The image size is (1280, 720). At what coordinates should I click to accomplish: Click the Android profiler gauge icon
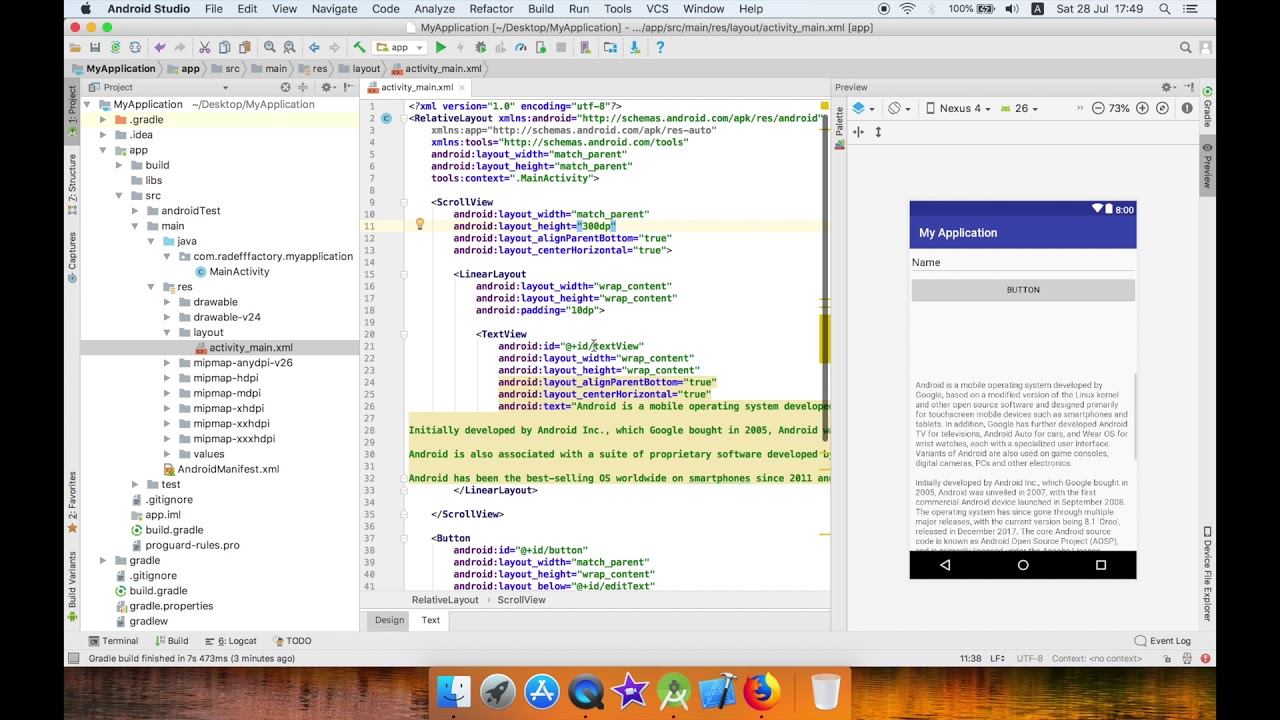521,47
